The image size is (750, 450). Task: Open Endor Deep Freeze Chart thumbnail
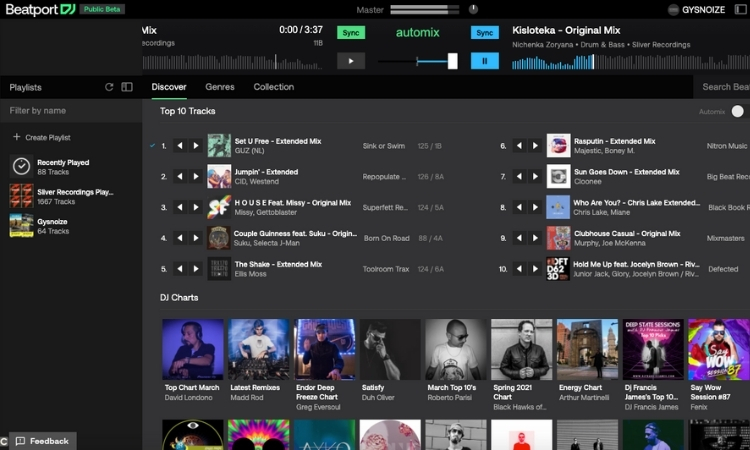click(324, 349)
